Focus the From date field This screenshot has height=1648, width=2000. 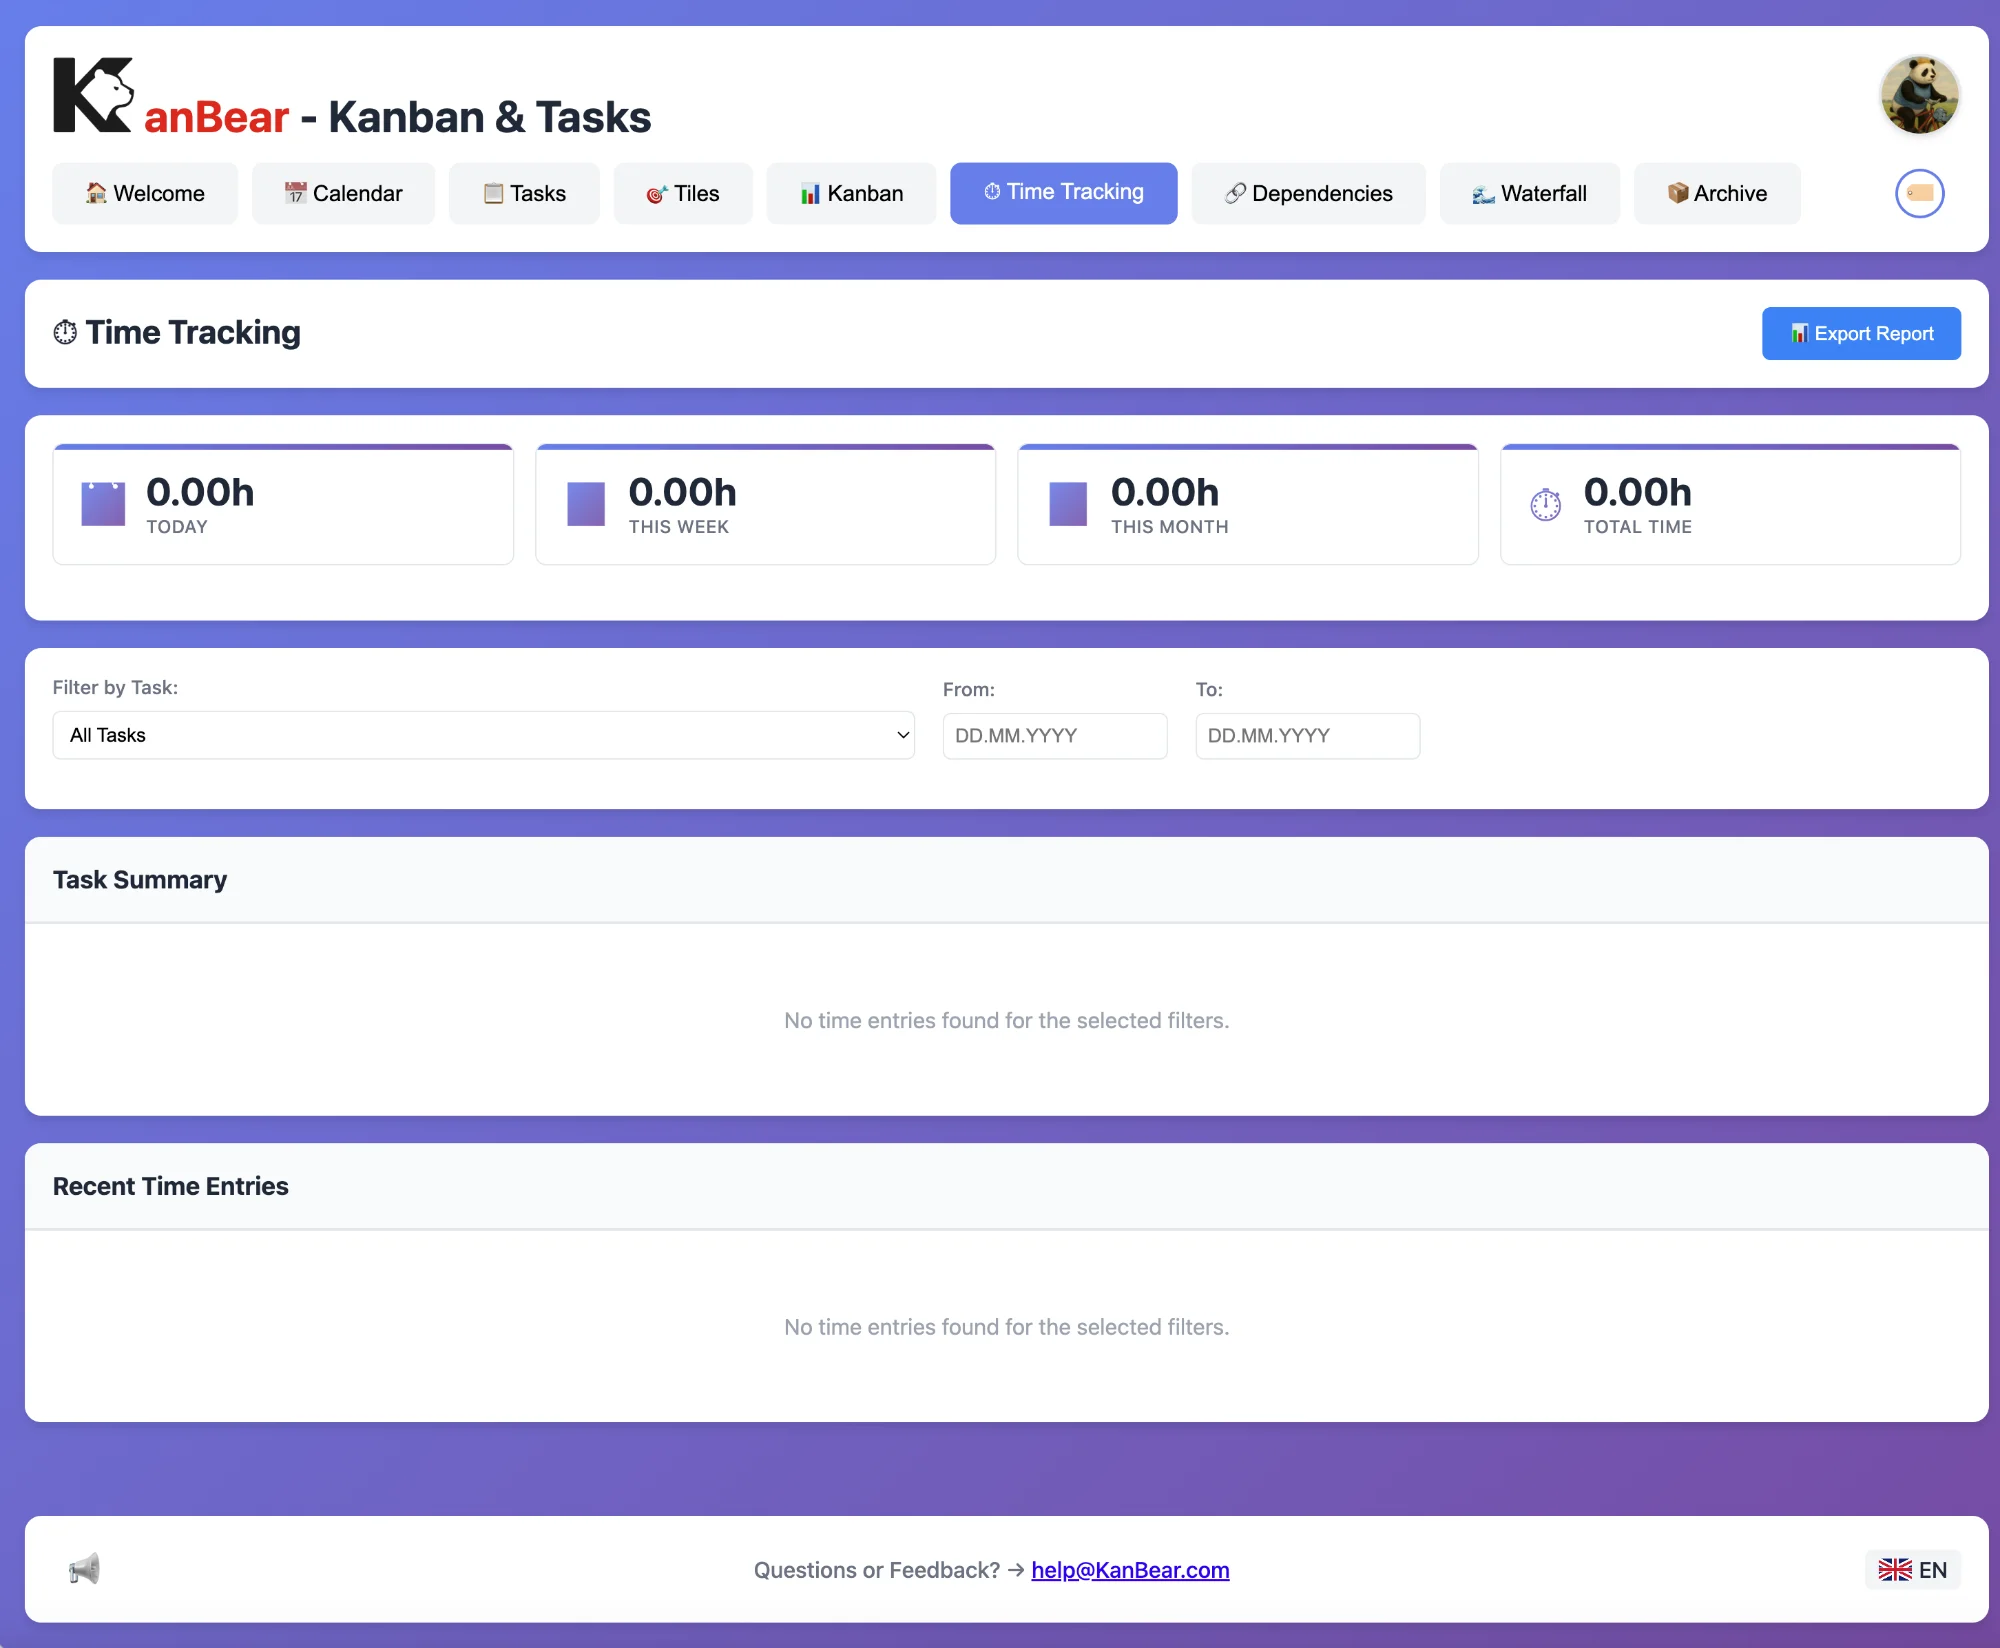1055,736
